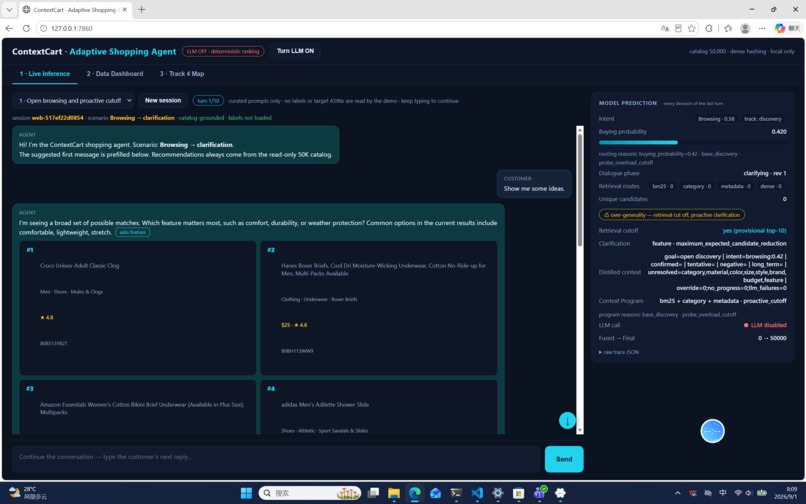Open Task View on the taskbar

(373, 493)
